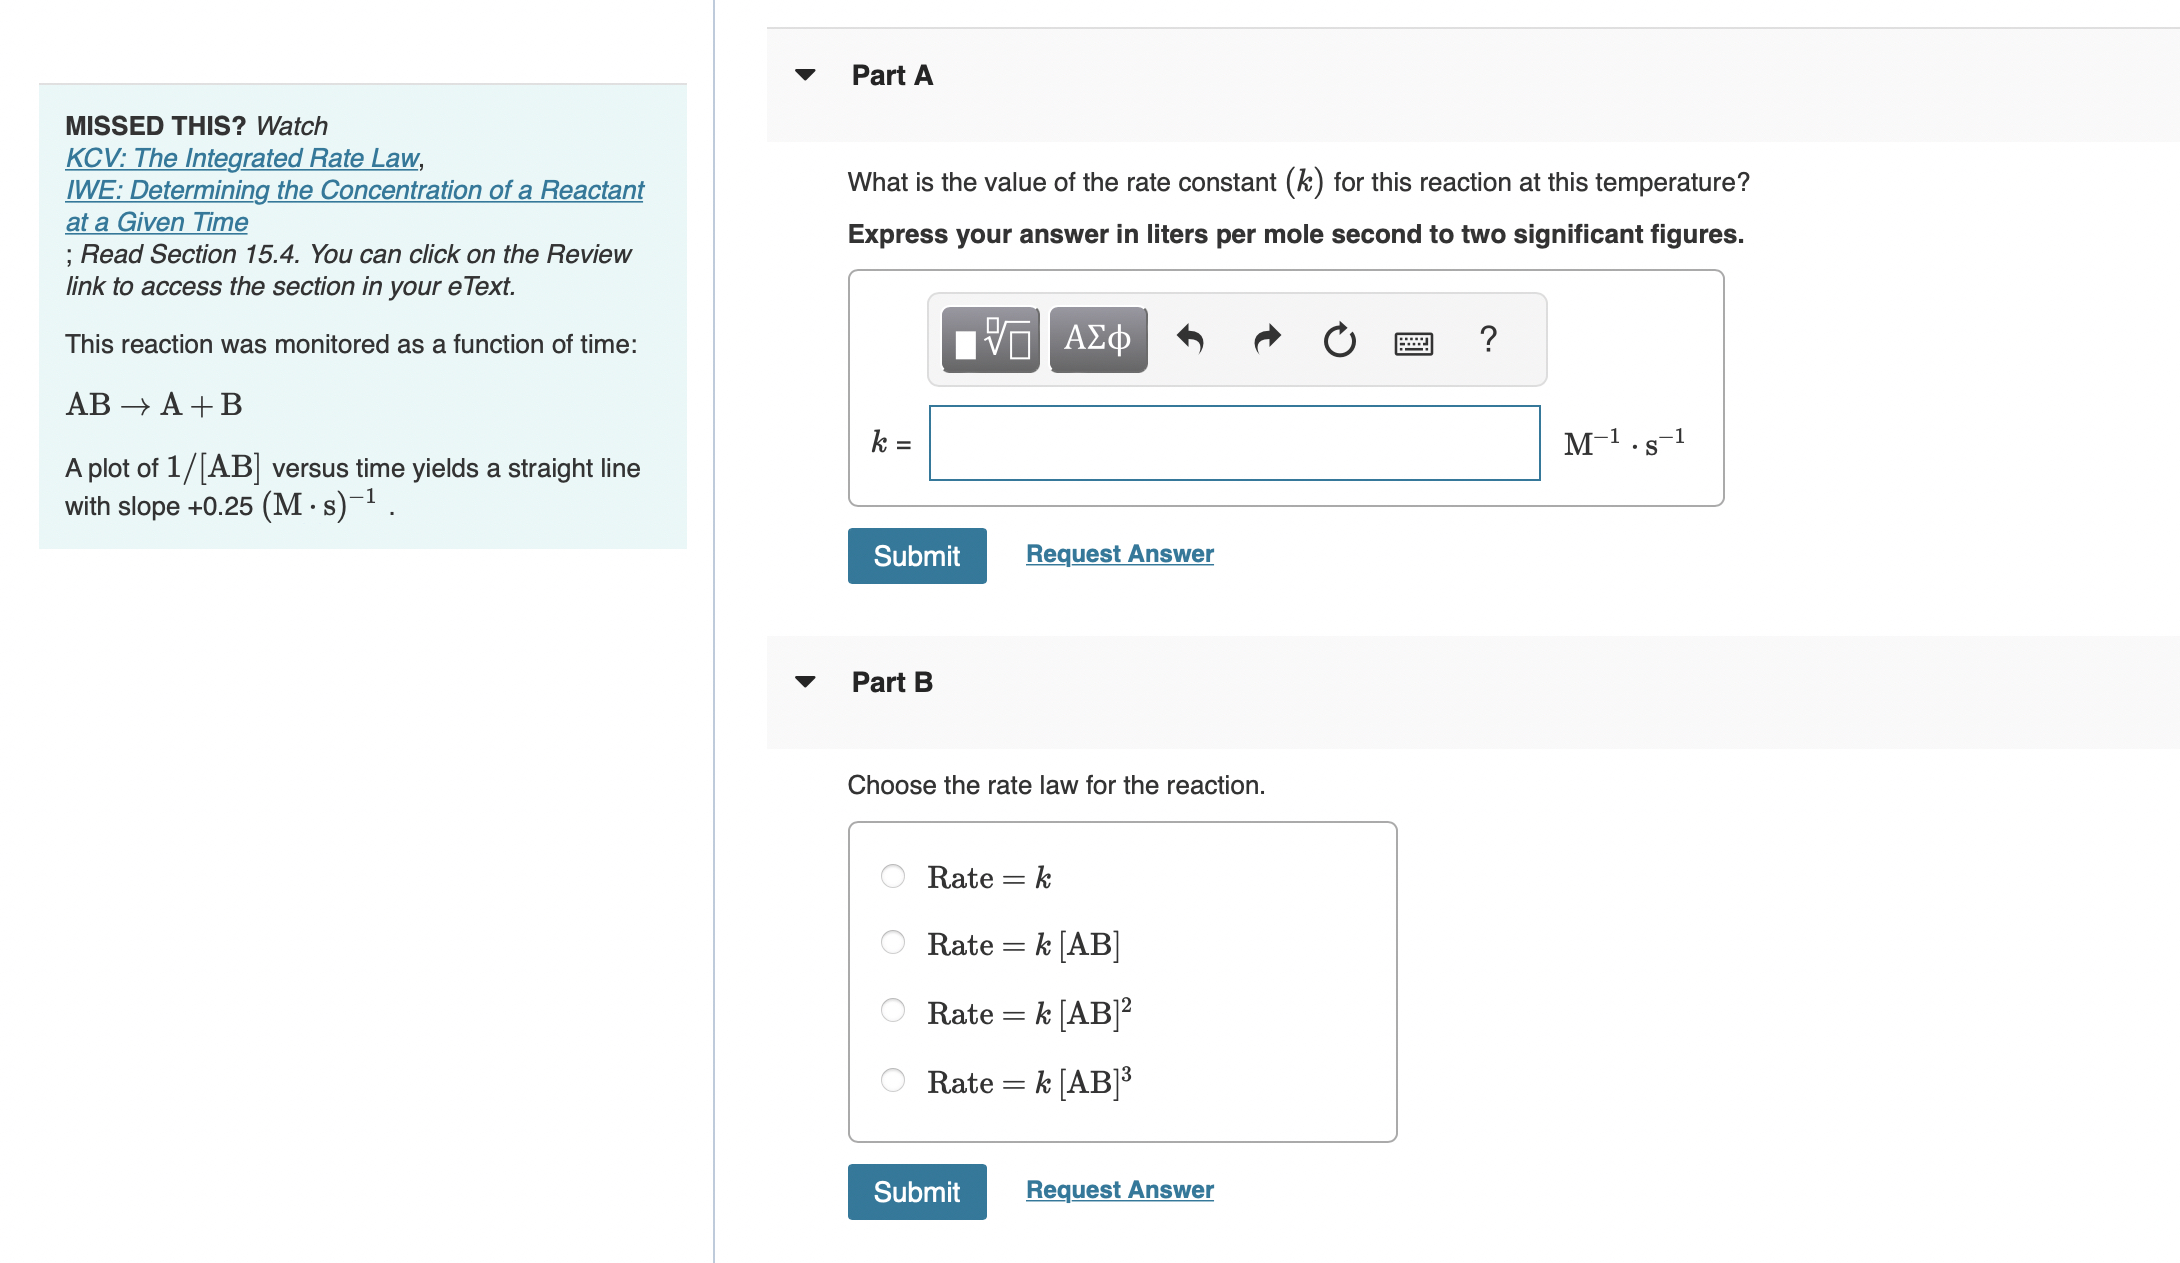This screenshot has width=2180, height=1263.
Task: Submit the Part A answer
Action: point(916,555)
